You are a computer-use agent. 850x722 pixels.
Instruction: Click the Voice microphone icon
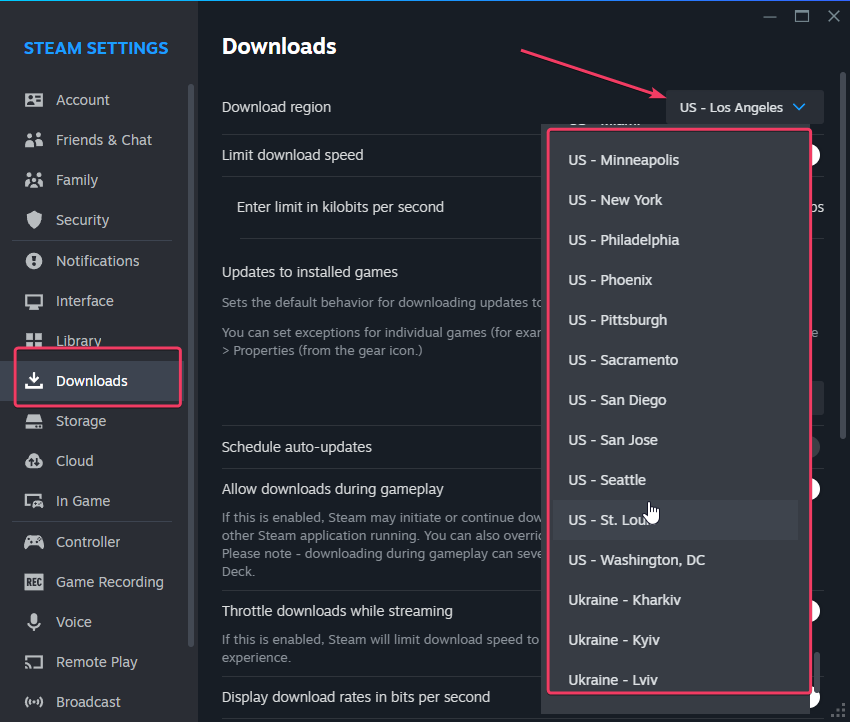click(34, 622)
